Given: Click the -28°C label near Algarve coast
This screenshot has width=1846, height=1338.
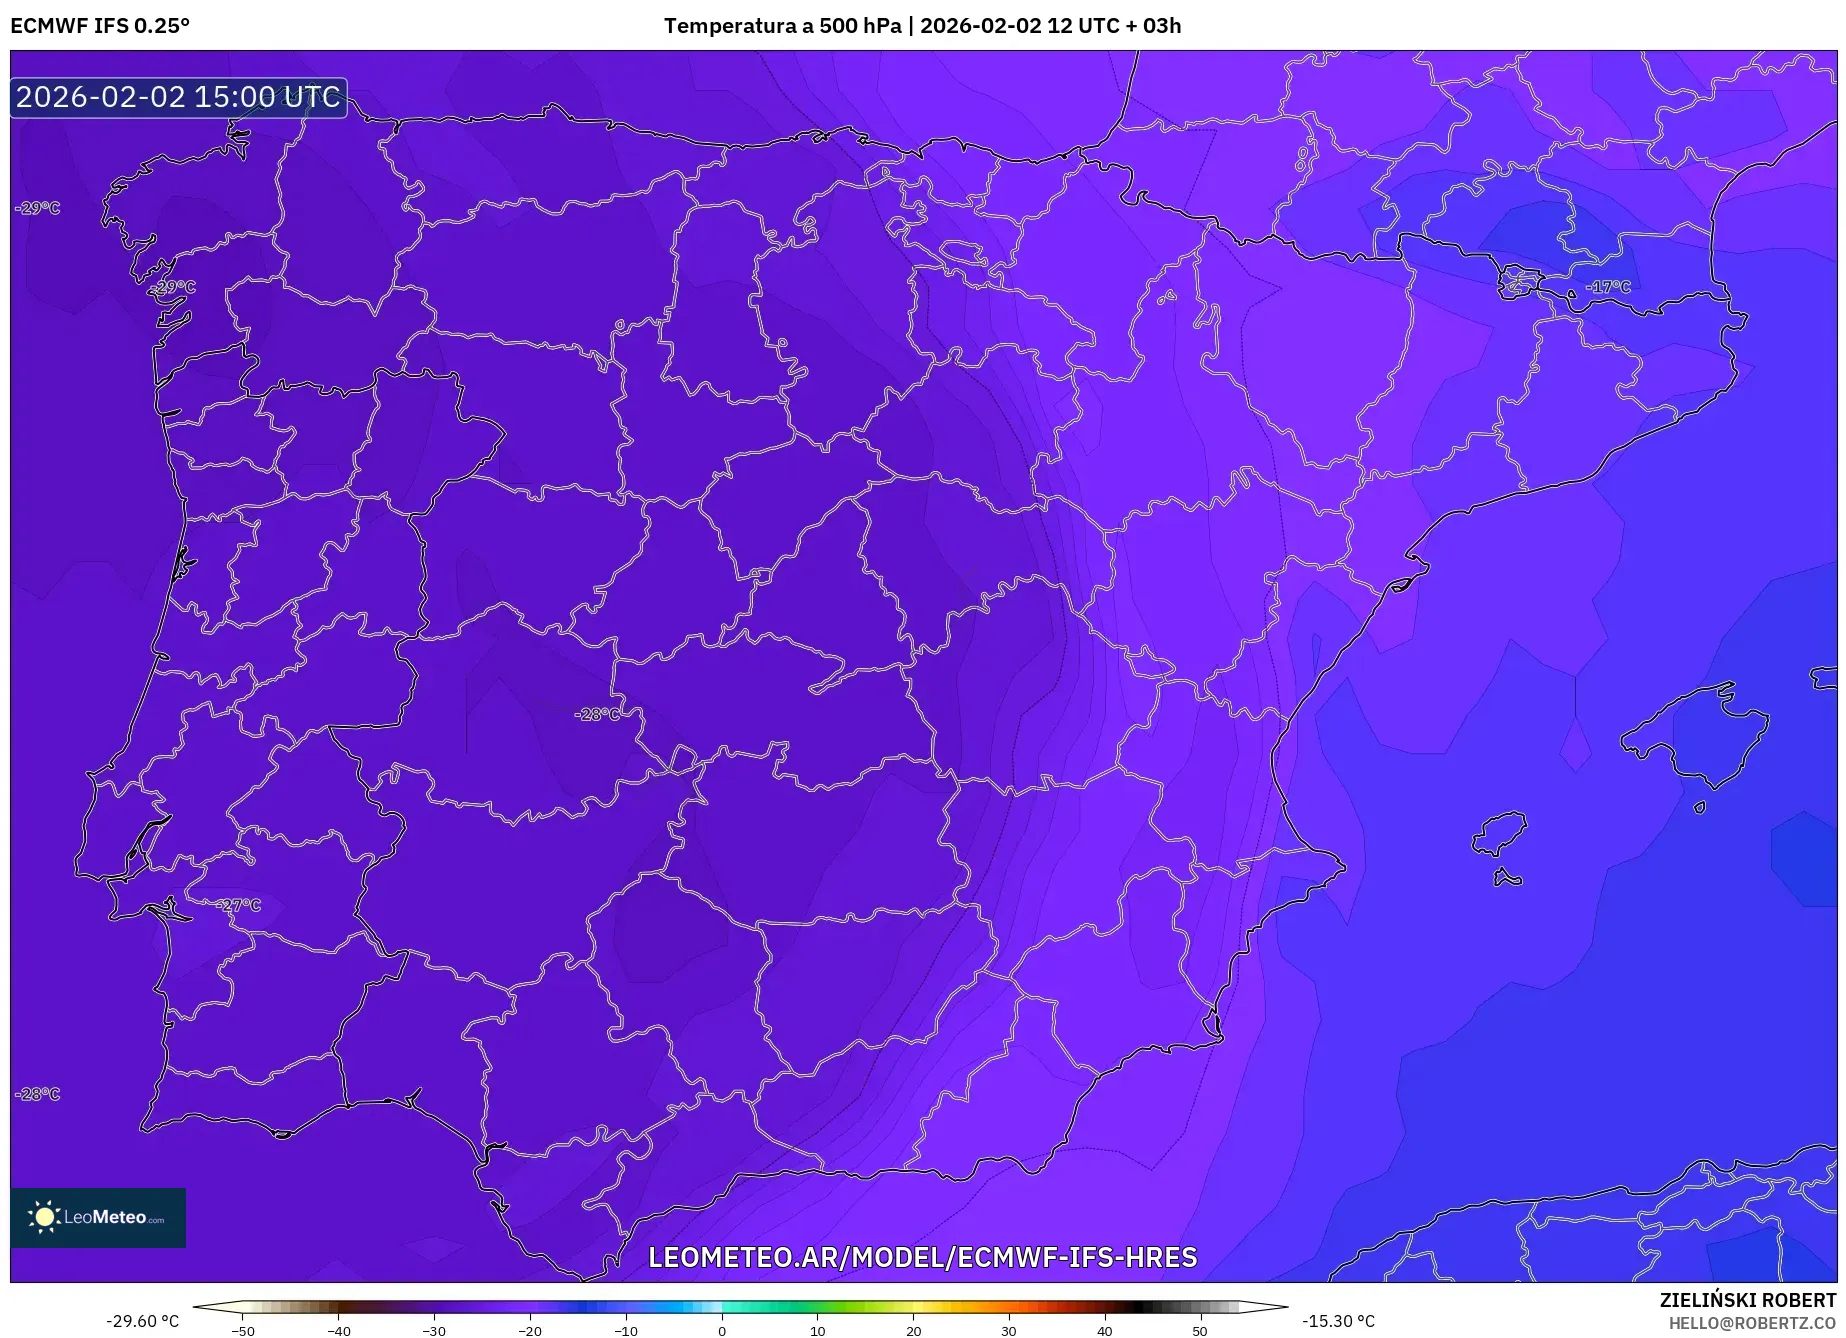Looking at the screenshot, I should point(39,1096).
